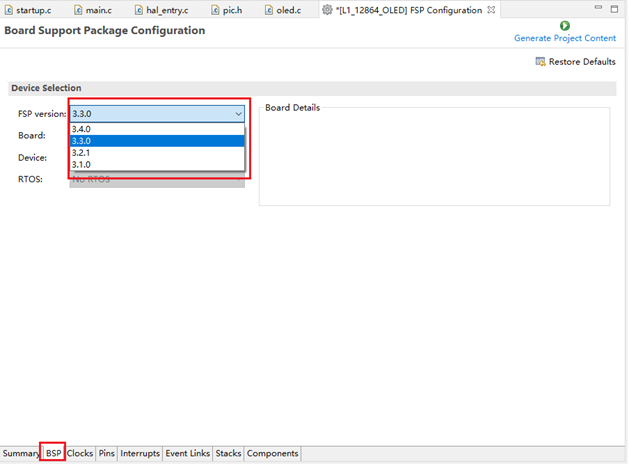Click Board Support Package Configuration heading

tap(105, 30)
